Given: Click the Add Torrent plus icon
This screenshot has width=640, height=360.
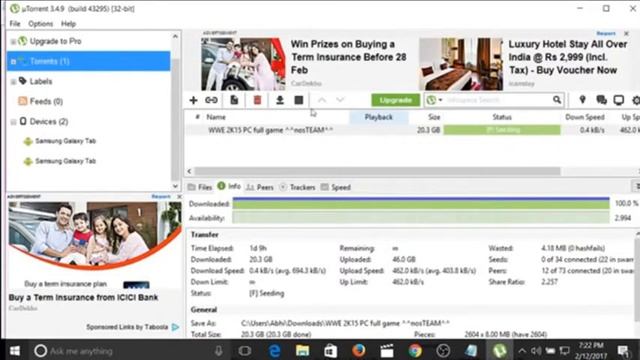Looking at the screenshot, I should coord(193,100).
